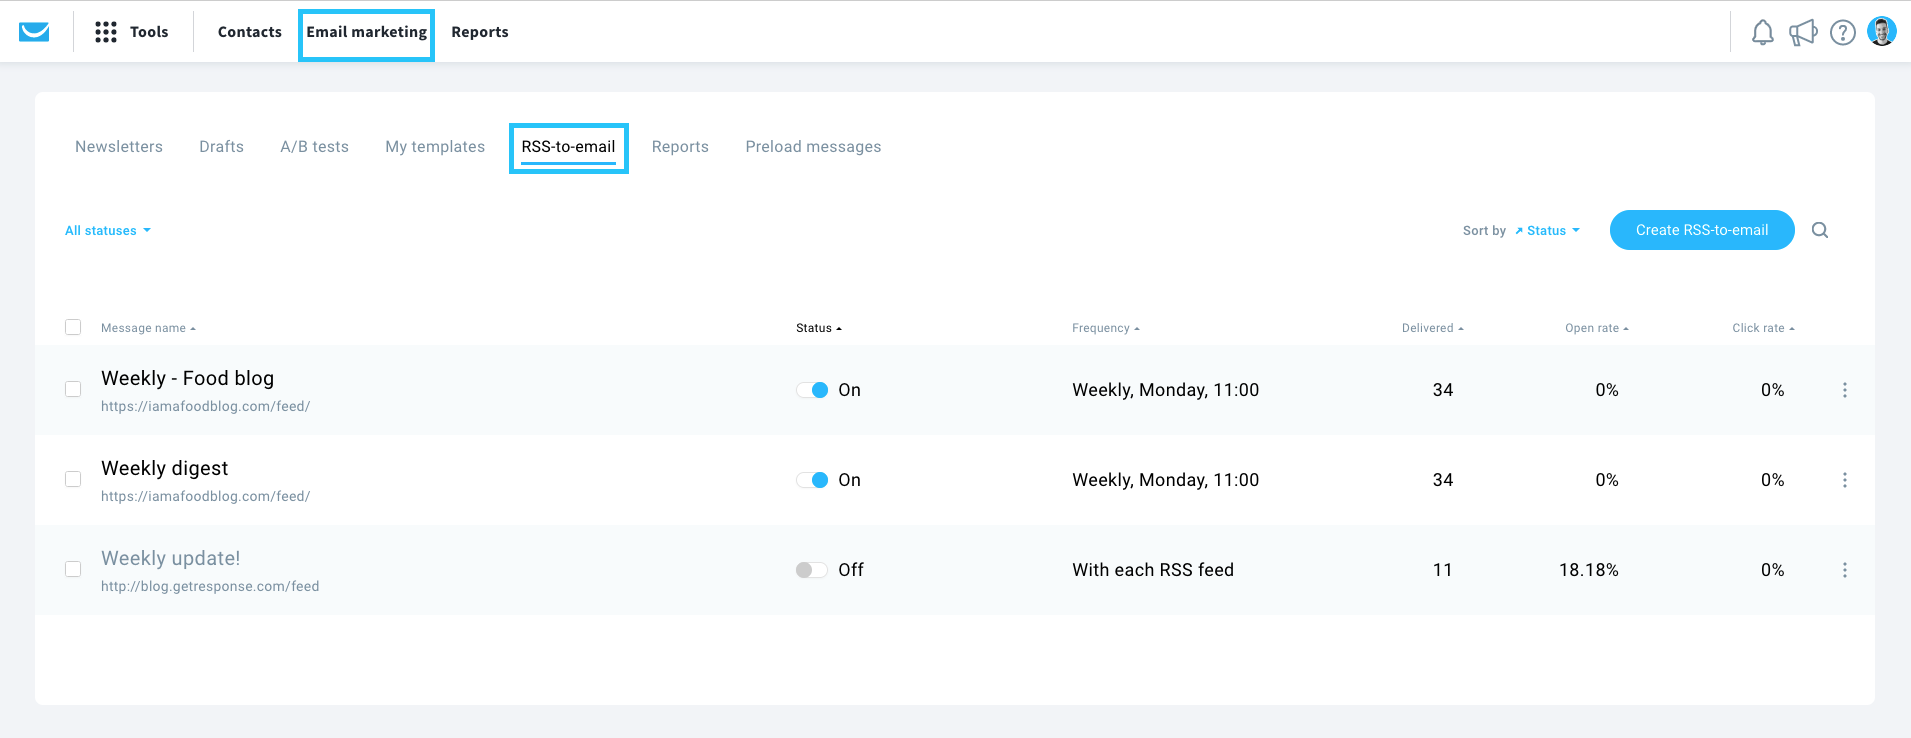Open the user profile avatar

coord(1882,32)
